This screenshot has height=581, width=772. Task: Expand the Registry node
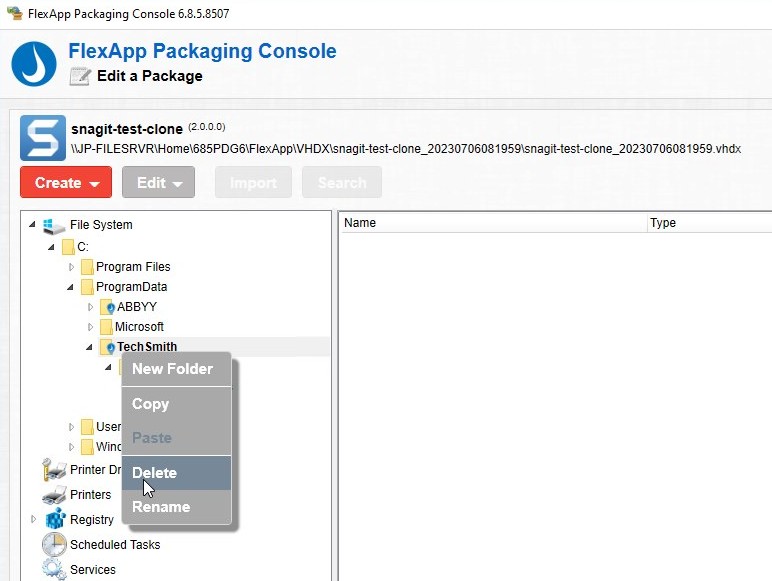(x=33, y=519)
